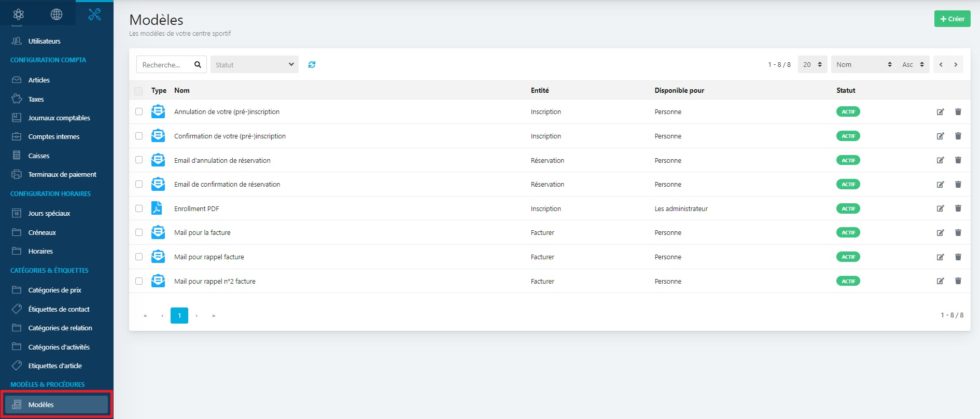Open the Statut filter dropdown
The height and width of the screenshot is (419, 980).
click(255, 64)
